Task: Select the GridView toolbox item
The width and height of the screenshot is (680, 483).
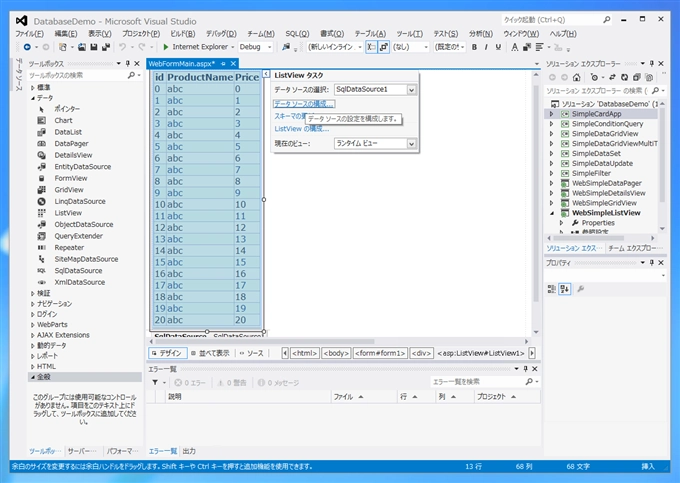Action: 69,190
